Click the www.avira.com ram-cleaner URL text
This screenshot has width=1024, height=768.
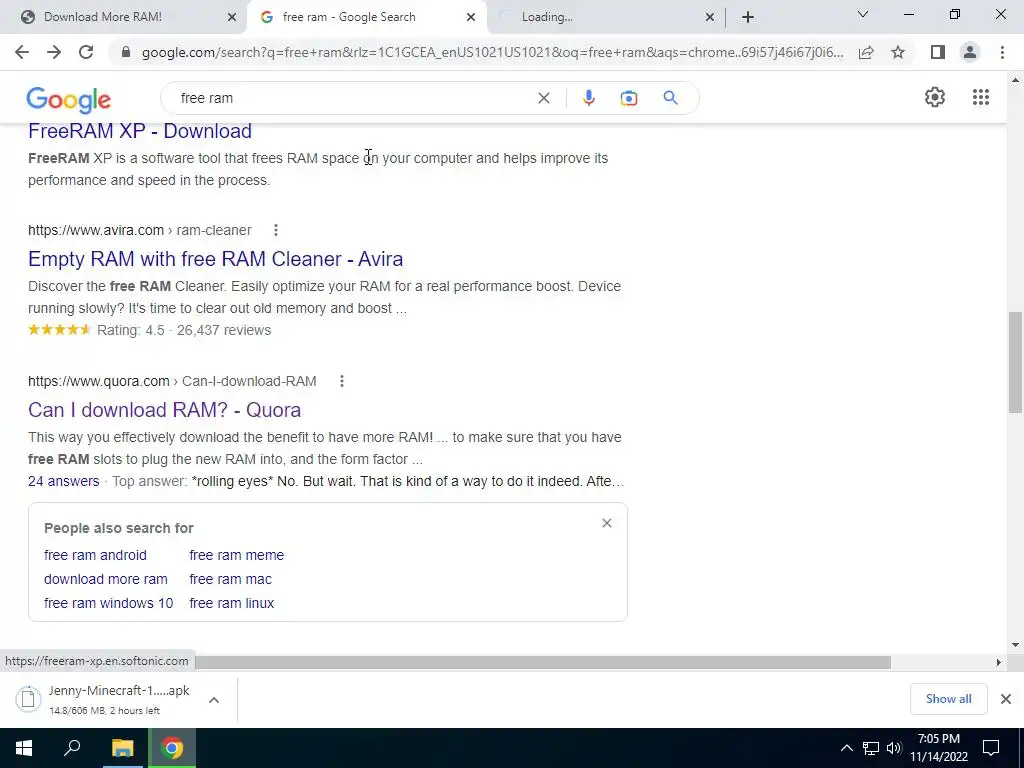pos(140,230)
